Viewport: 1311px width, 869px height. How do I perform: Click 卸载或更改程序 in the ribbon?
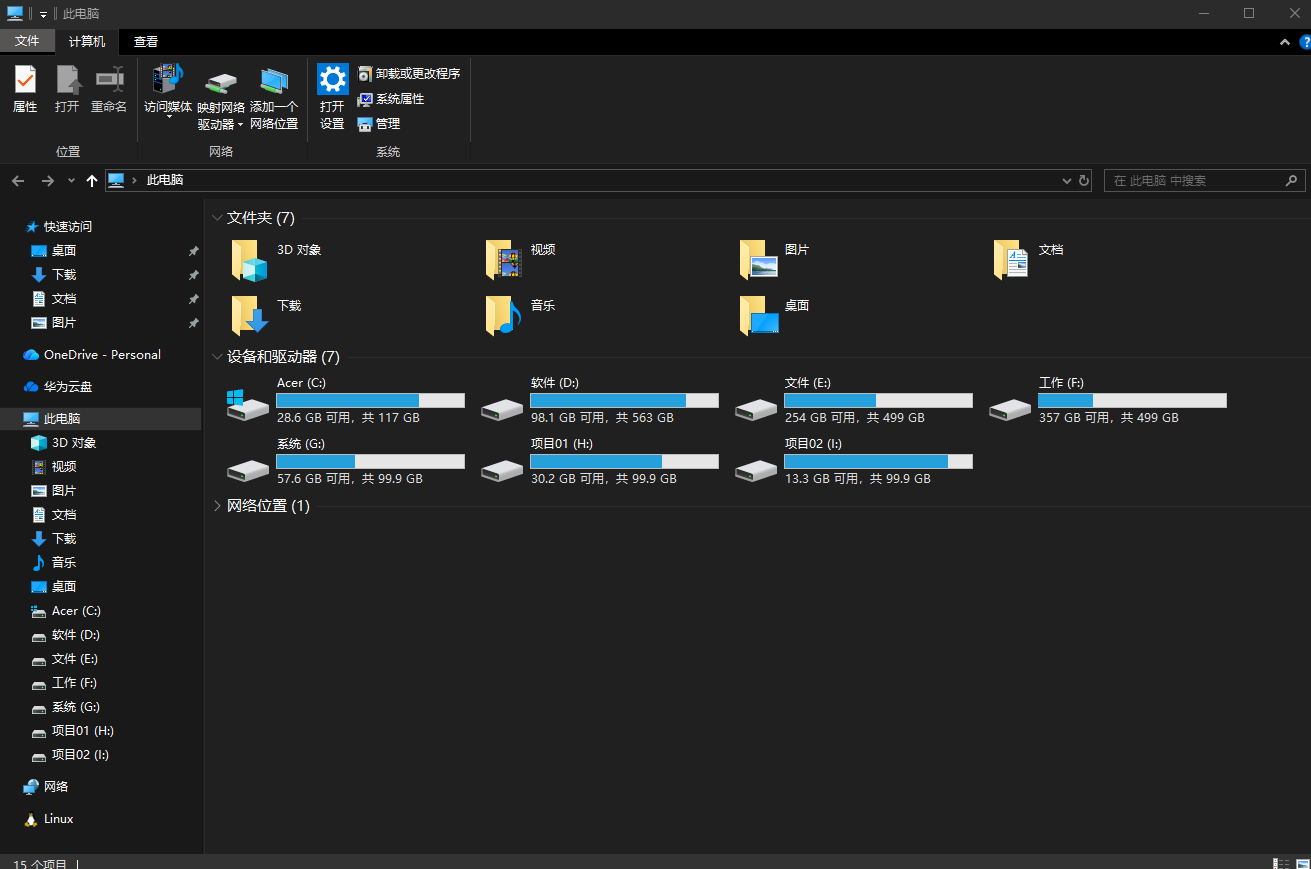coord(409,74)
